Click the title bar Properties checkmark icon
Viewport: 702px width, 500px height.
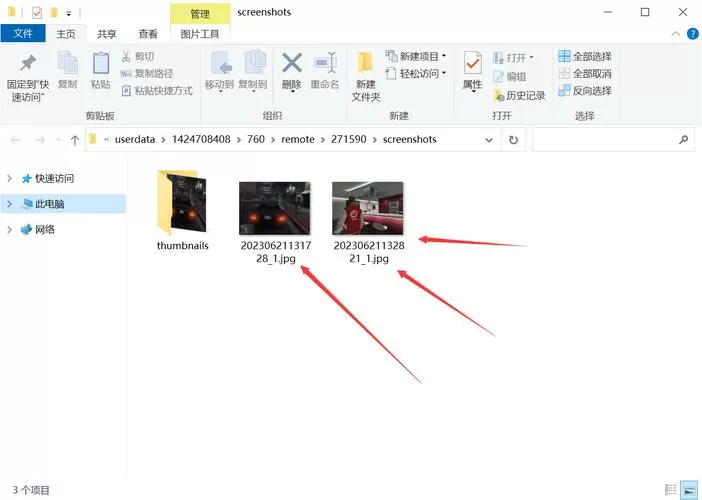[x=37, y=13]
